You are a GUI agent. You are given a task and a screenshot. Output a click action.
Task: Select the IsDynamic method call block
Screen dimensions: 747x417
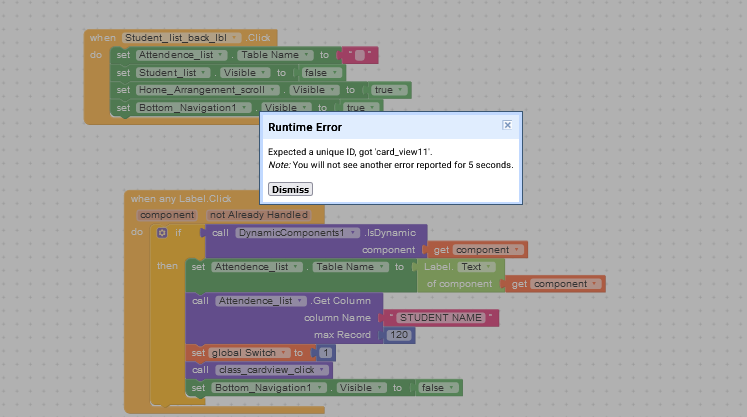[391, 233]
